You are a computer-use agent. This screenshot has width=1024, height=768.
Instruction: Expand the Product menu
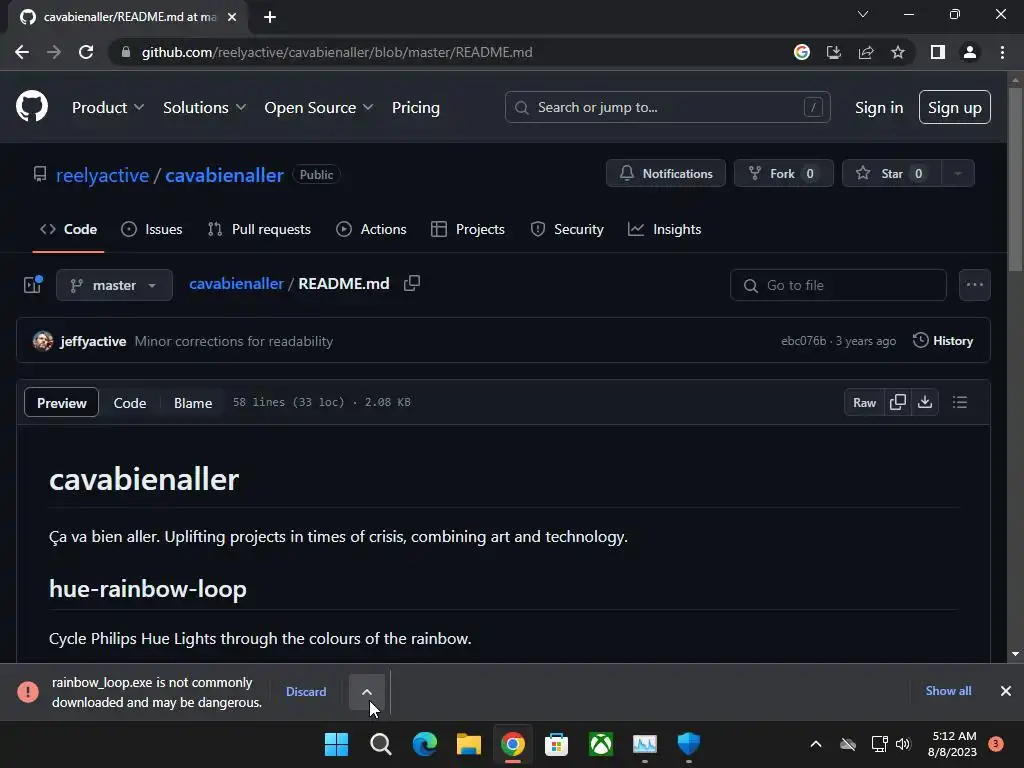tap(108, 108)
